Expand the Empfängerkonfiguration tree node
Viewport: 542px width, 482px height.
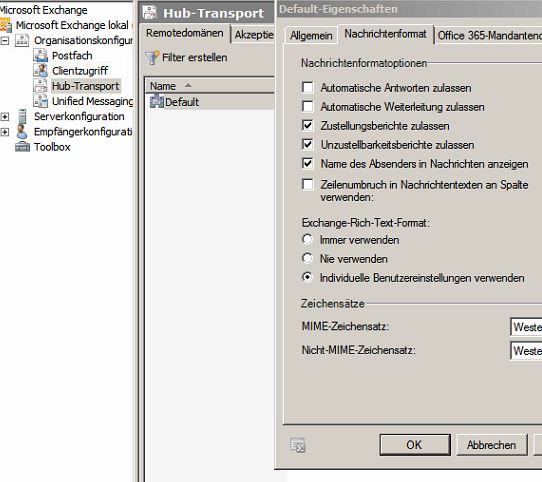point(4,132)
